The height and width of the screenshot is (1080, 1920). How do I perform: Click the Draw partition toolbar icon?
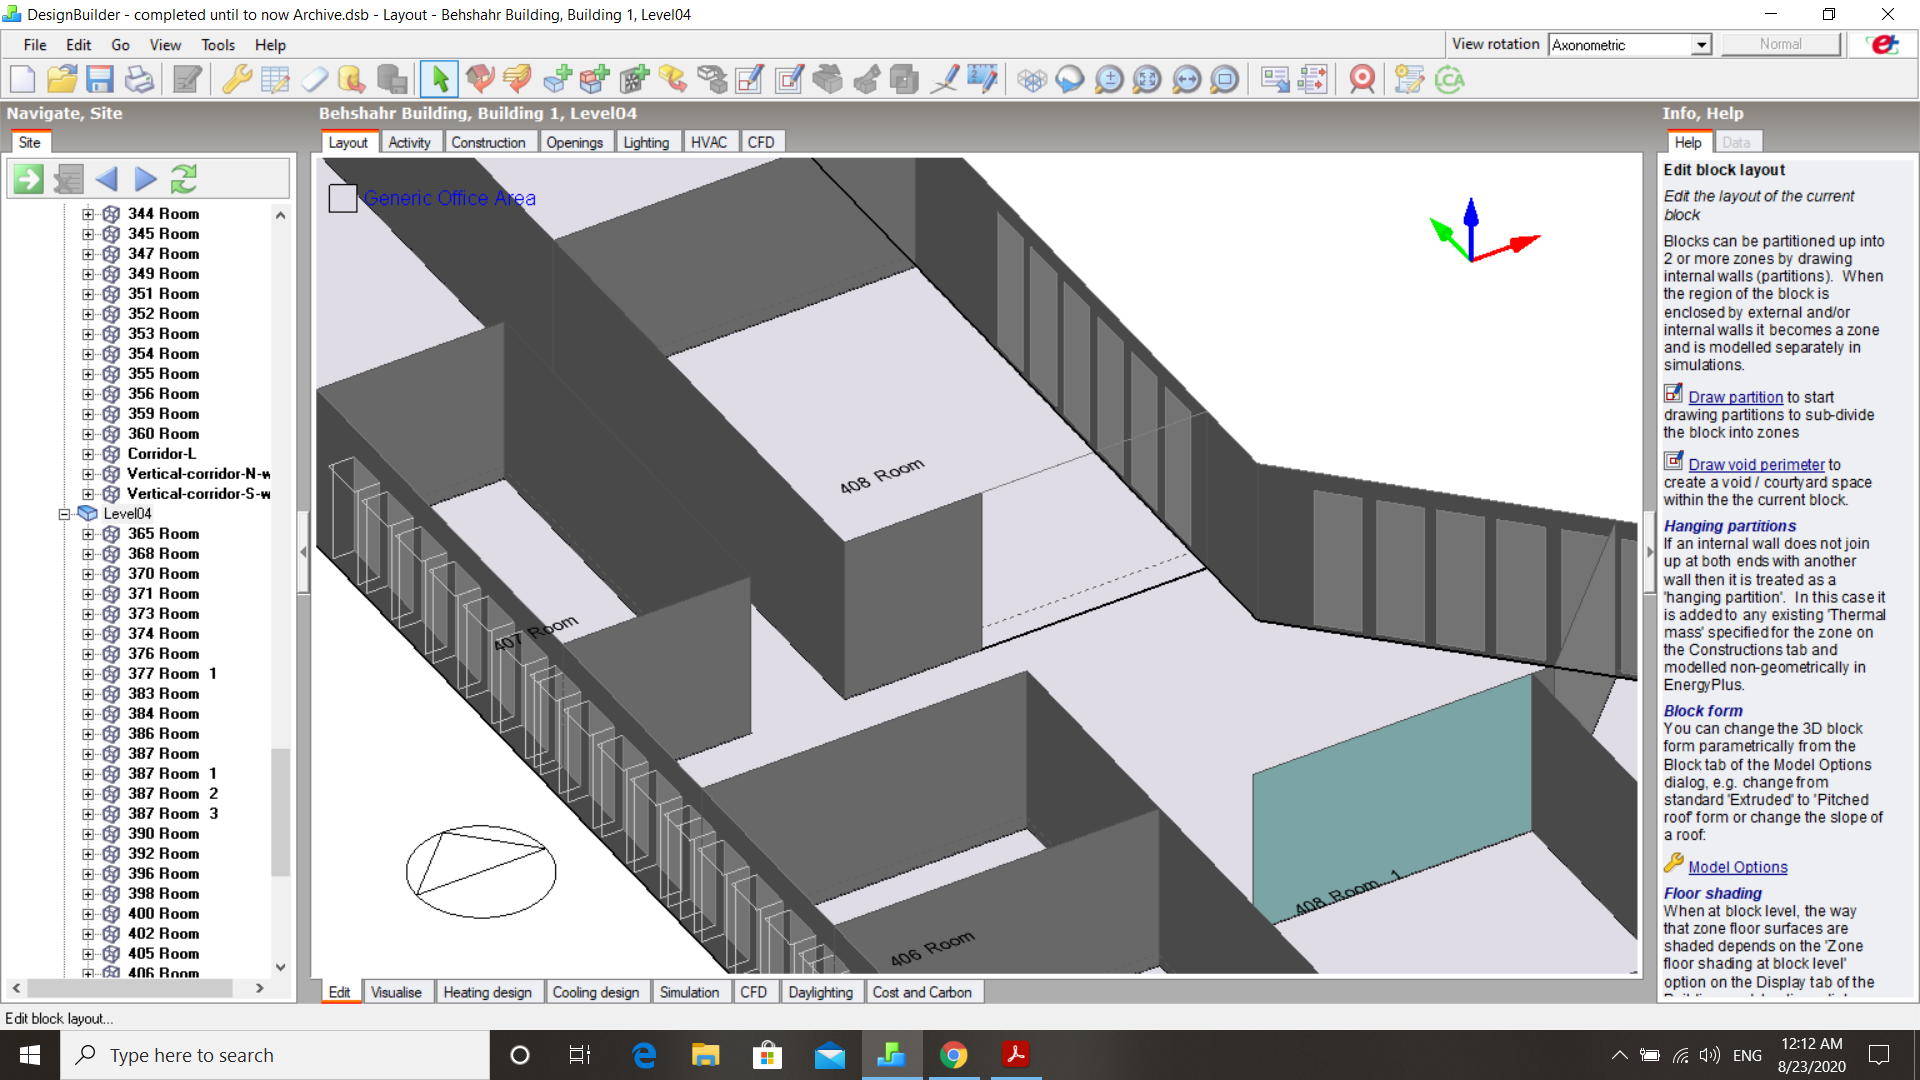750,79
